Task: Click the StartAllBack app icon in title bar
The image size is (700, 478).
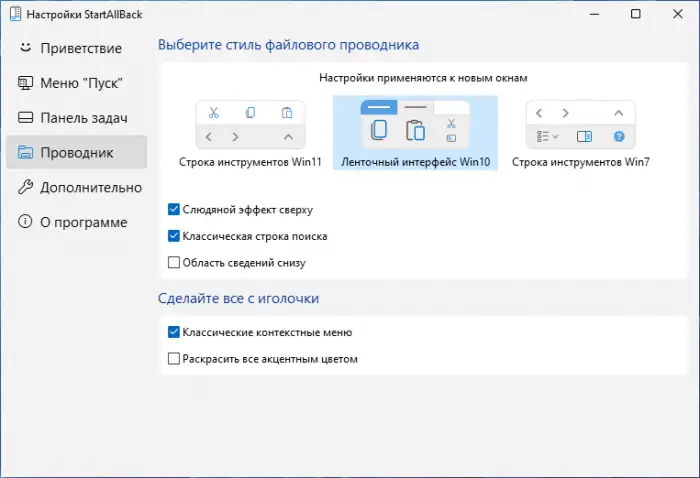Action: pos(14,14)
